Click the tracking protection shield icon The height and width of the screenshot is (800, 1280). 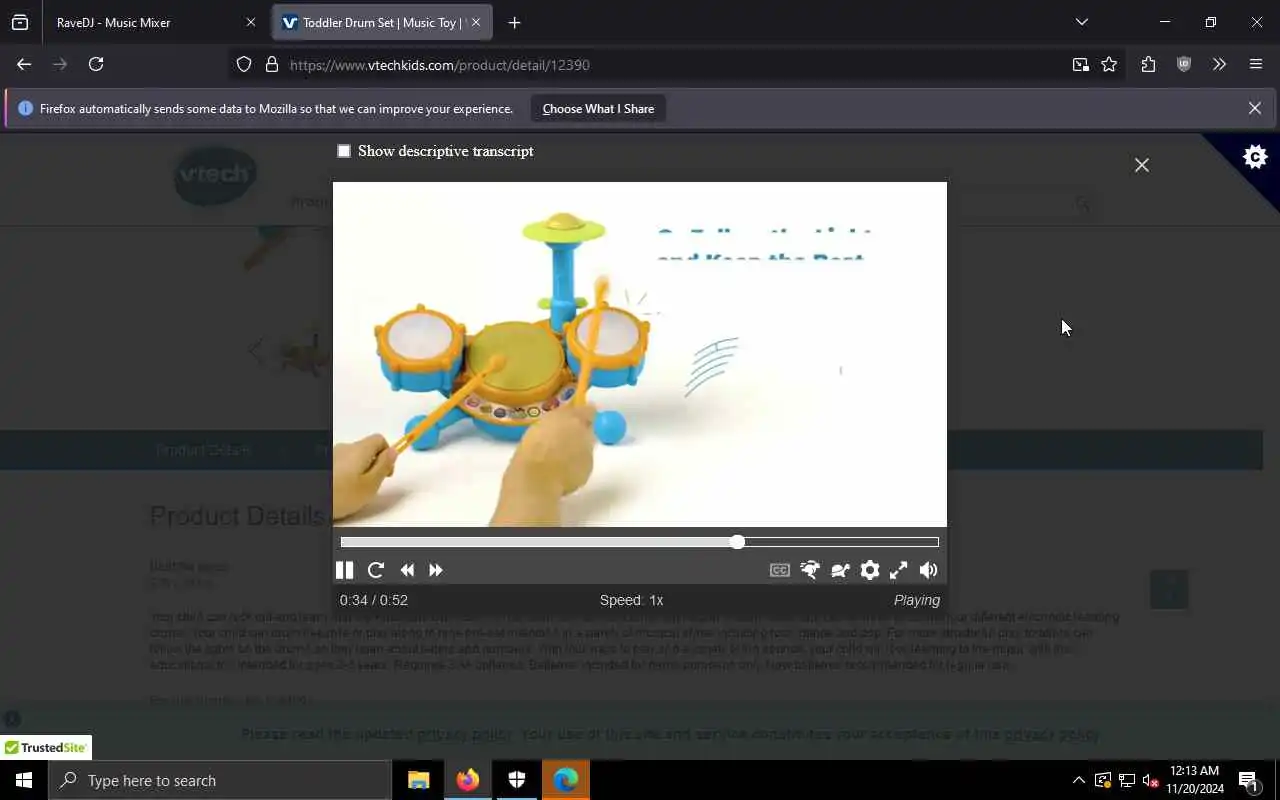coord(244,65)
